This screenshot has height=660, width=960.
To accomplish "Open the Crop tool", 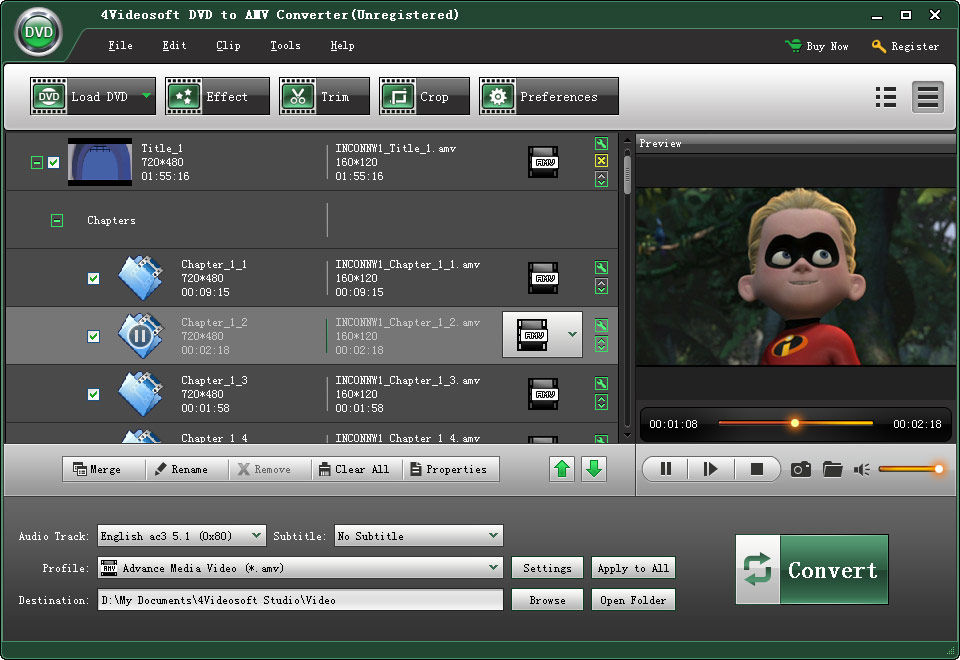I will click(x=424, y=96).
